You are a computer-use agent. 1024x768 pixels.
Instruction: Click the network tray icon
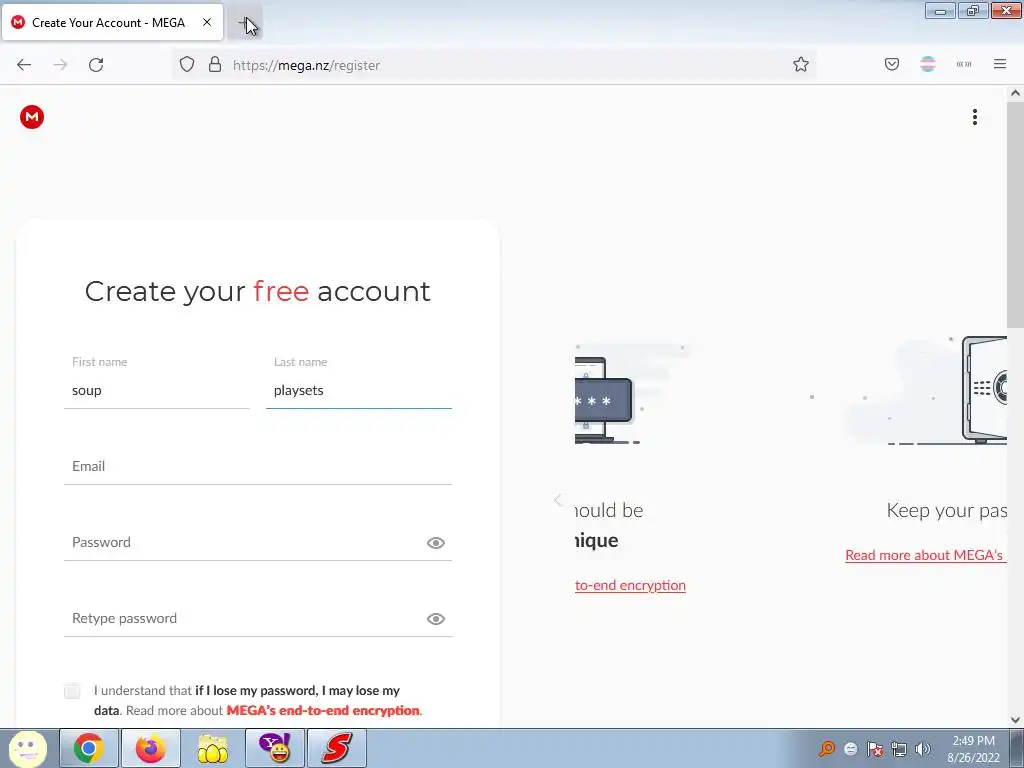coord(899,749)
